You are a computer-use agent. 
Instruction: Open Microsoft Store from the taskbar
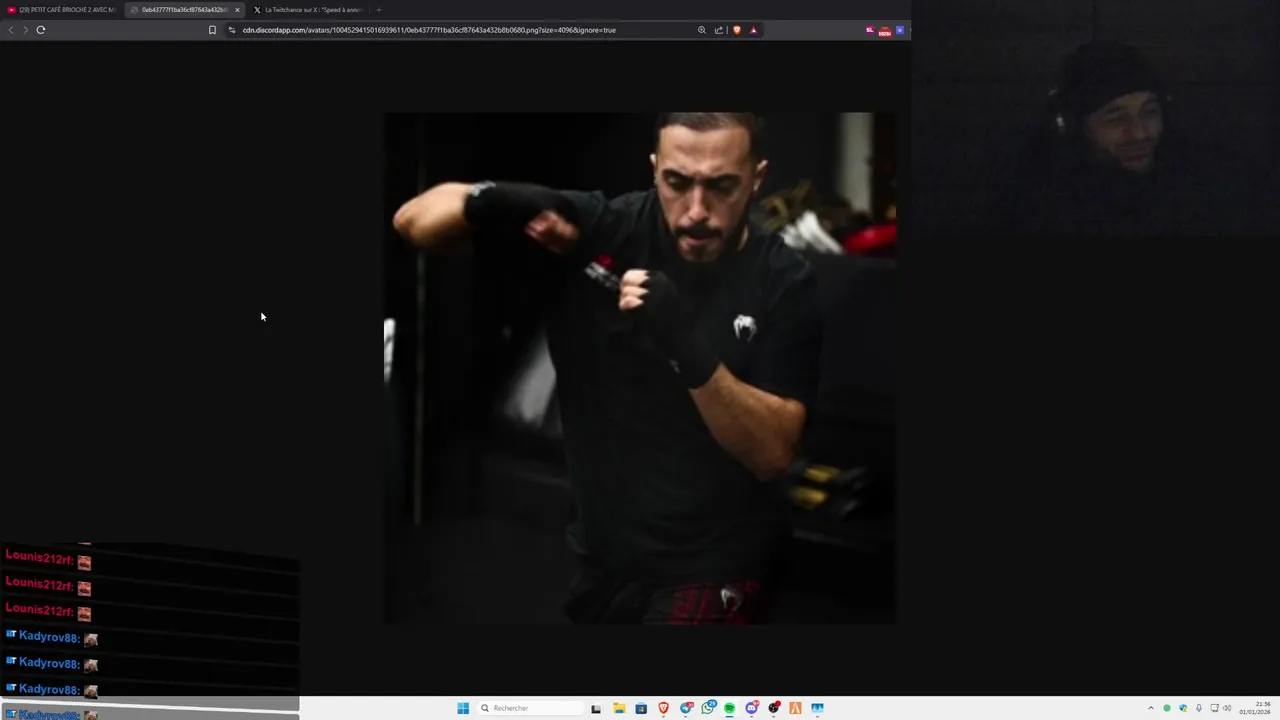(641, 708)
